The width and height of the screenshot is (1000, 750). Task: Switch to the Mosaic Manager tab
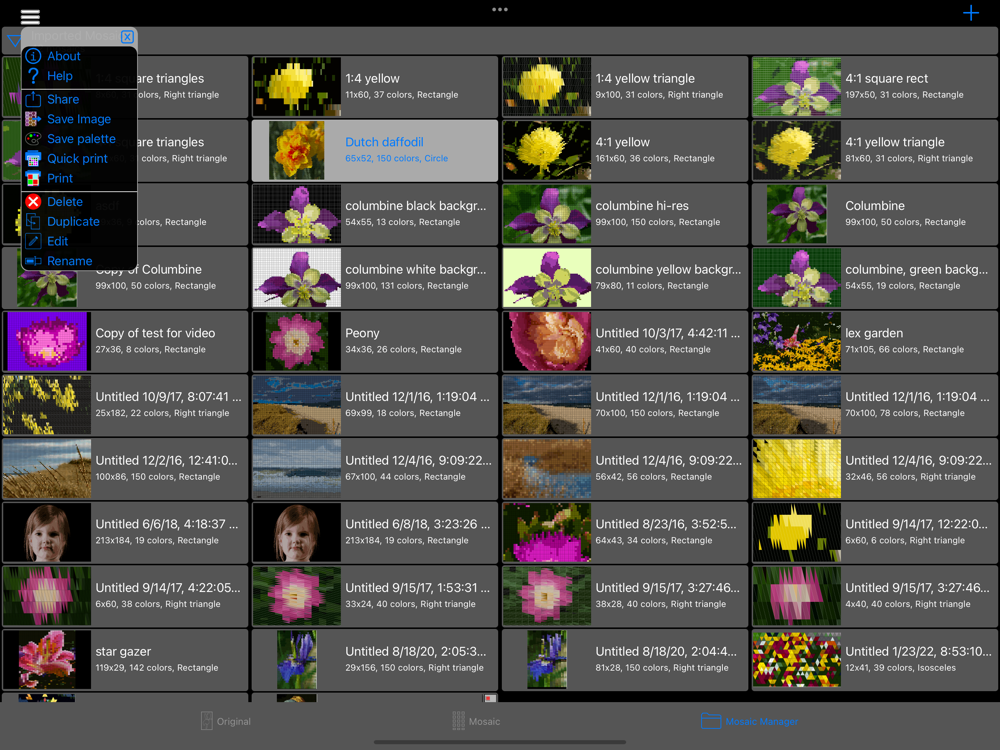pos(749,721)
